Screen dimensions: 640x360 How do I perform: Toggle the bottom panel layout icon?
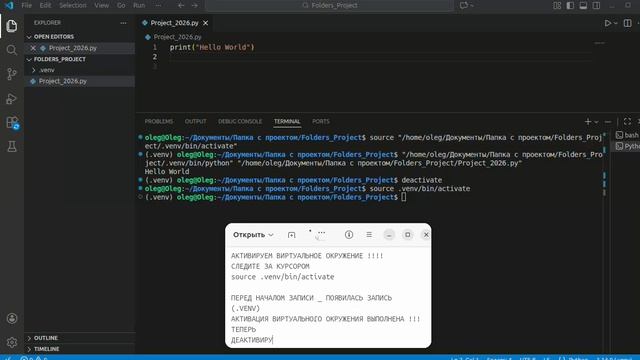pyautogui.click(x=583, y=5)
